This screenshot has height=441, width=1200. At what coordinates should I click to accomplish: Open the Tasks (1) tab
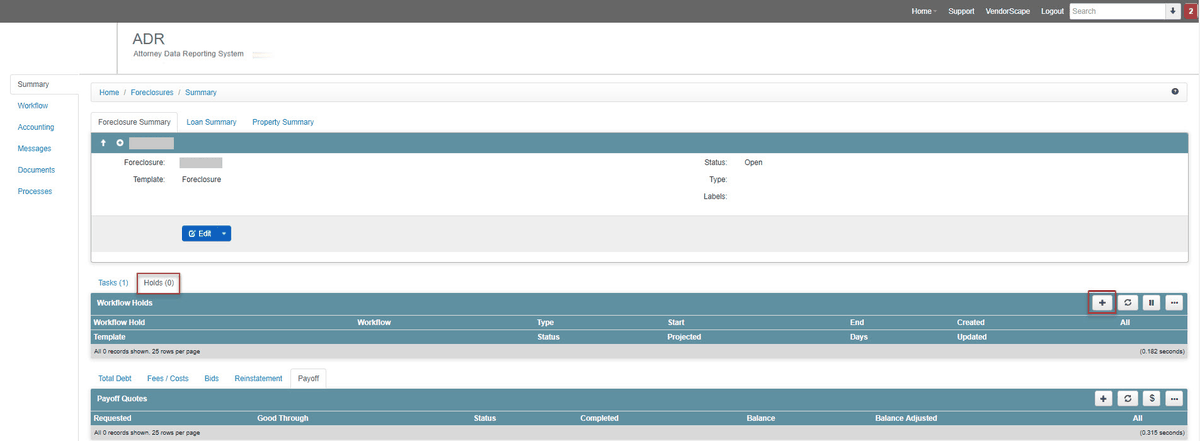[113, 283]
